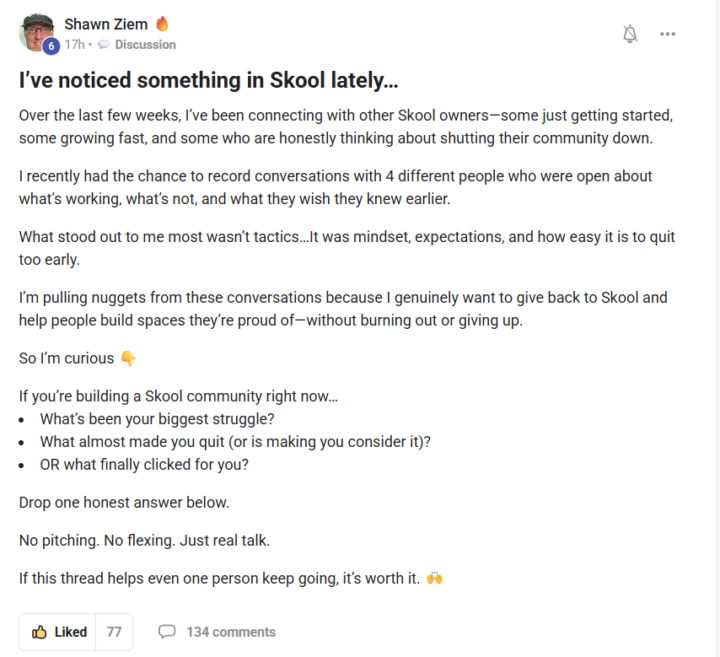
Task: Open the Shawn Ziem author name link
Action: pos(107,23)
